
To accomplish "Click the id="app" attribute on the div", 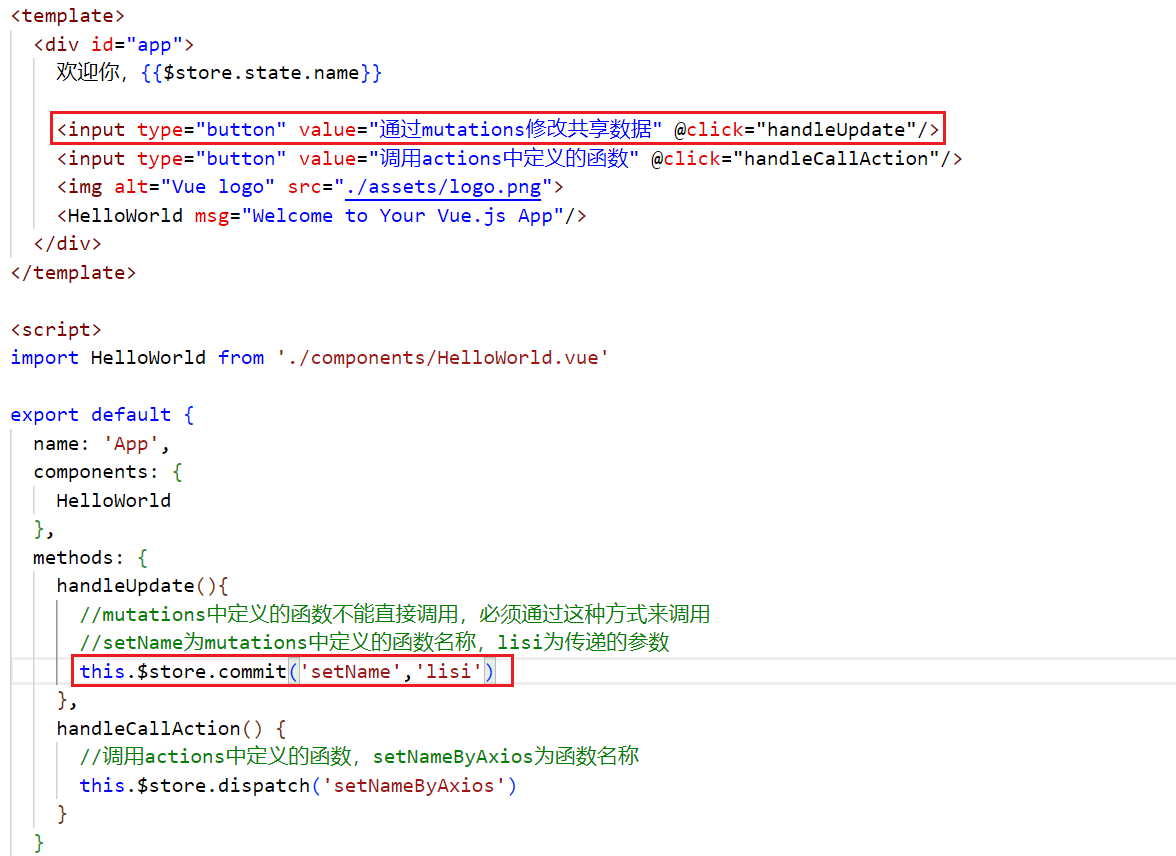I will pos(143,45).
